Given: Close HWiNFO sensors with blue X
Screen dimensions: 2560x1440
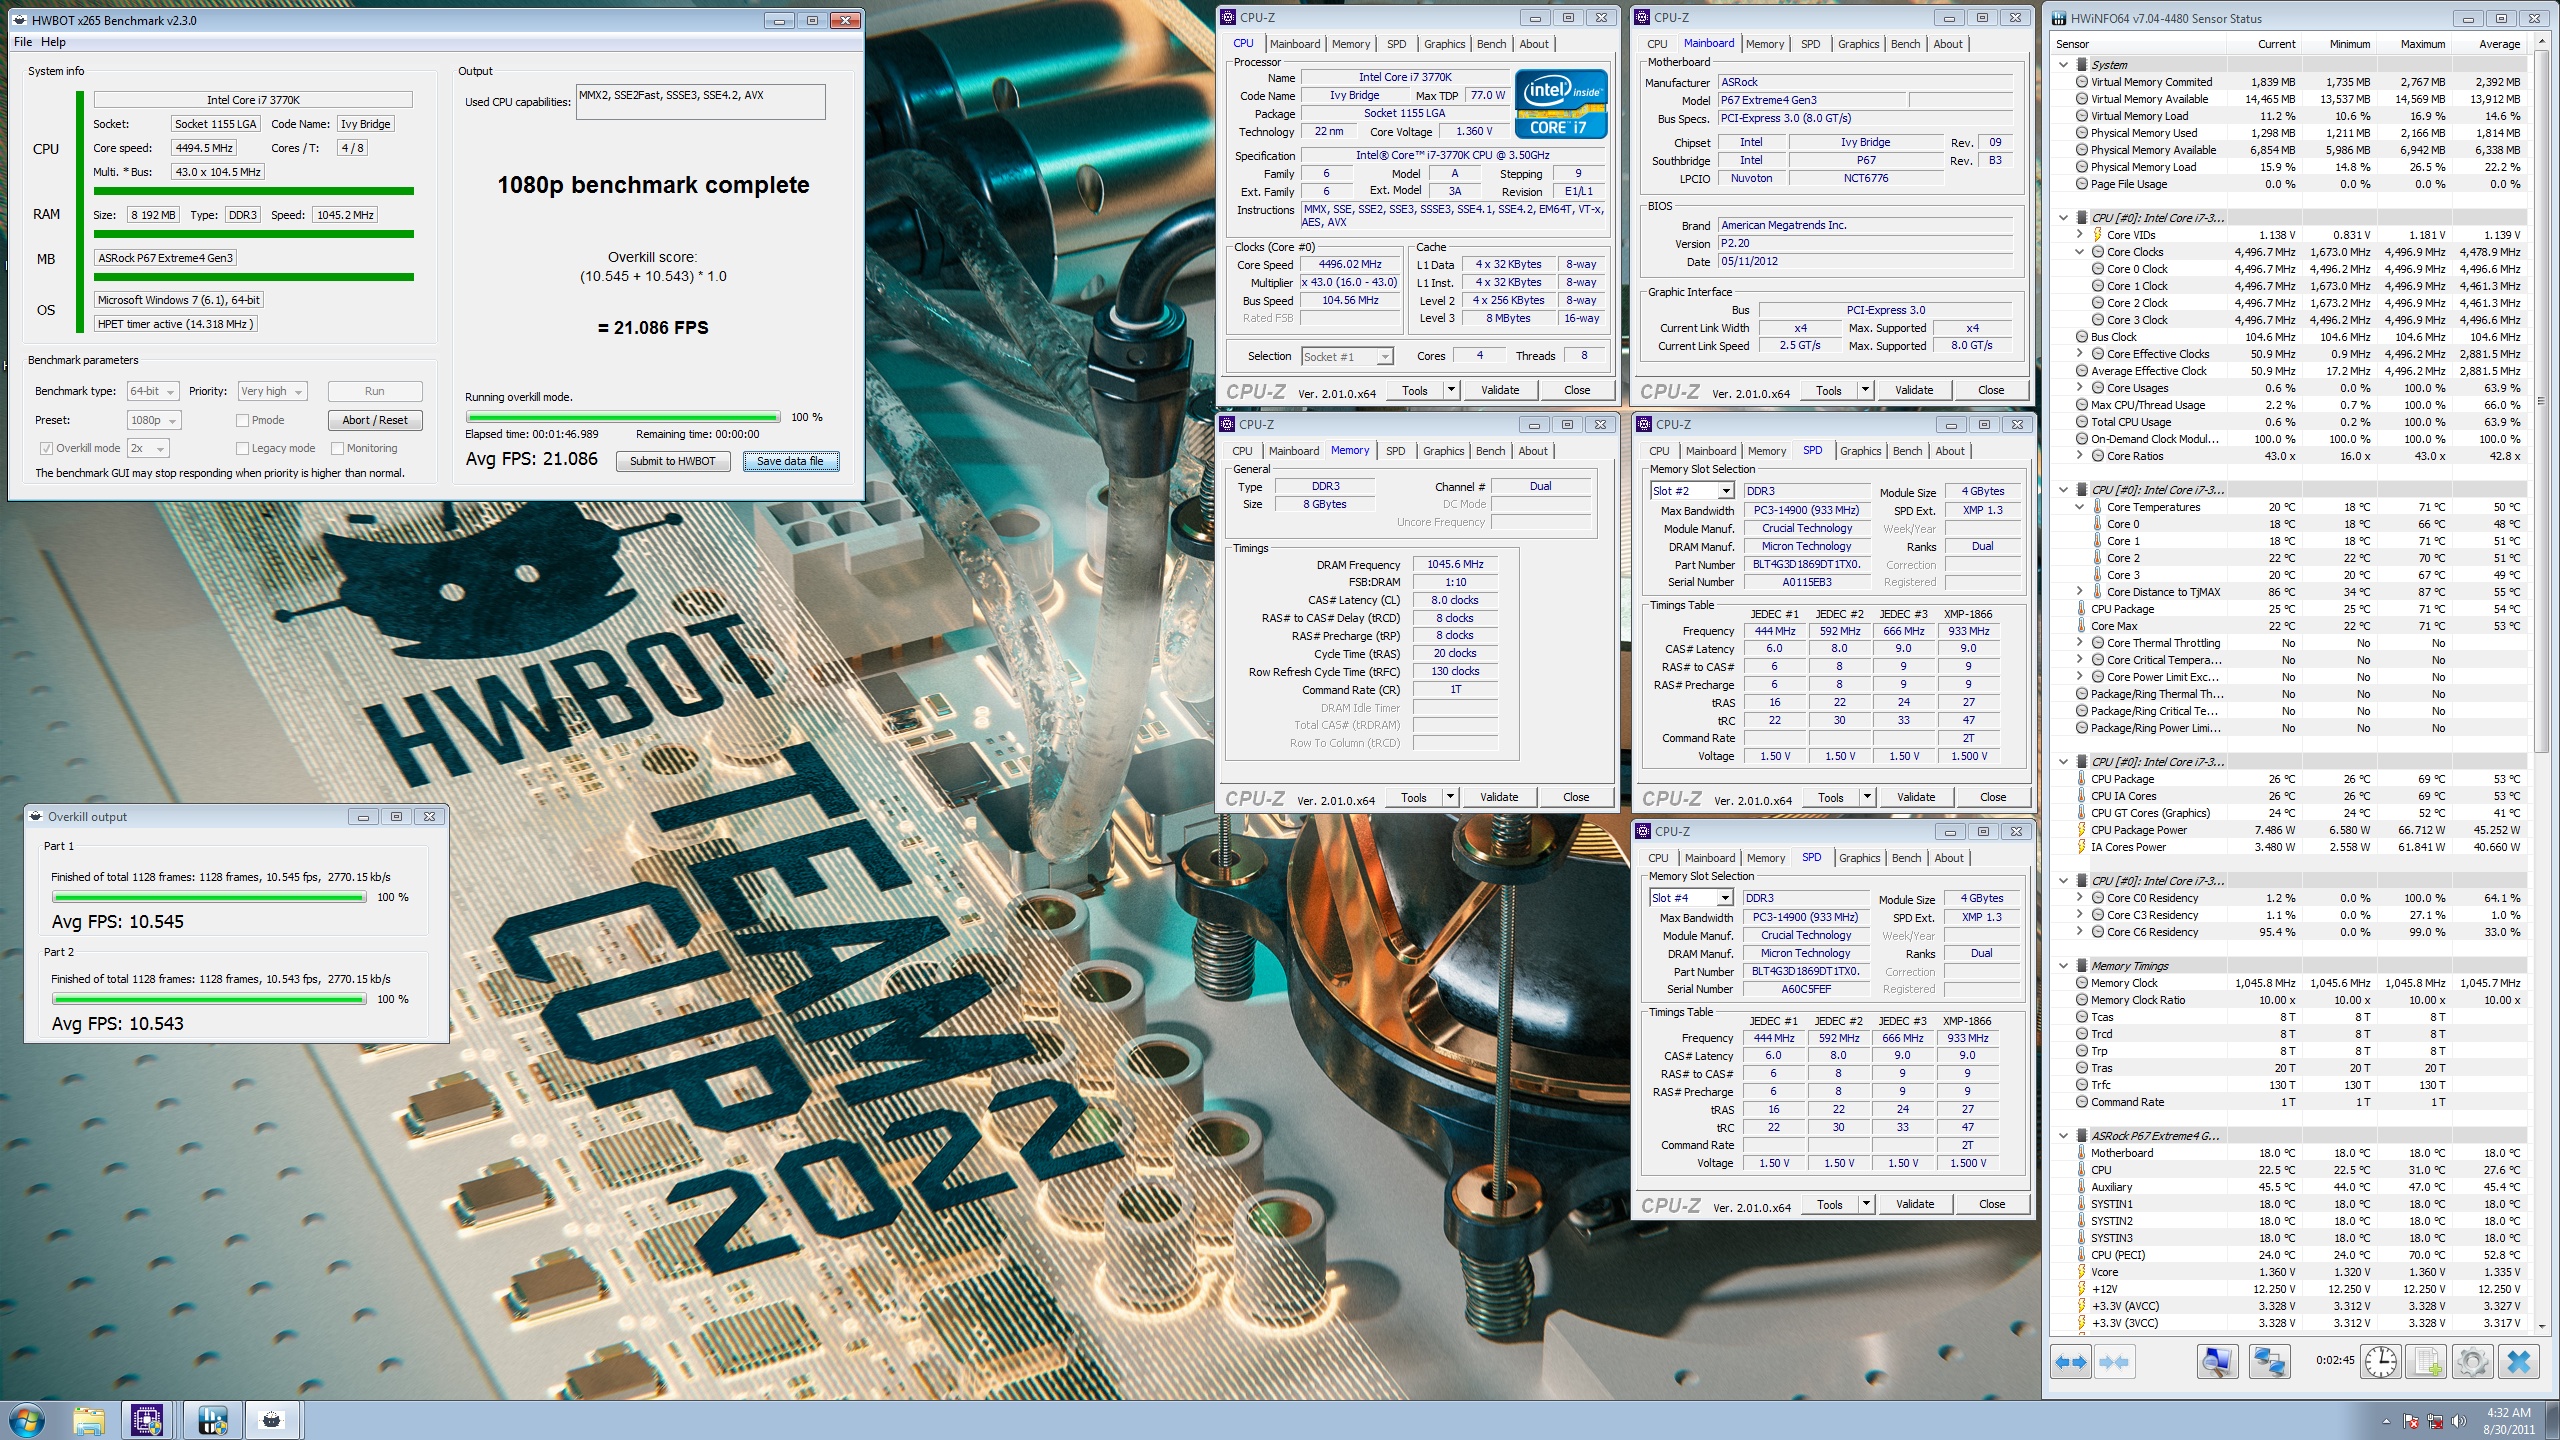Looking at the screenshot, I should point(2519,1361).
